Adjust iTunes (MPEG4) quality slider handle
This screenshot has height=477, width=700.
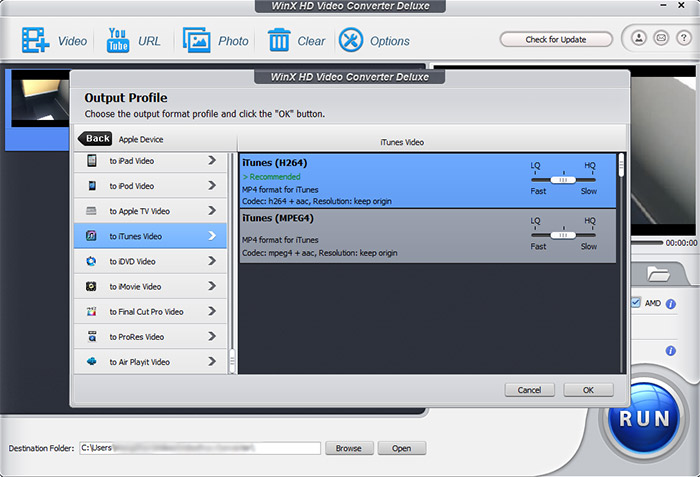pyautogui.click(x=563, y=235)
